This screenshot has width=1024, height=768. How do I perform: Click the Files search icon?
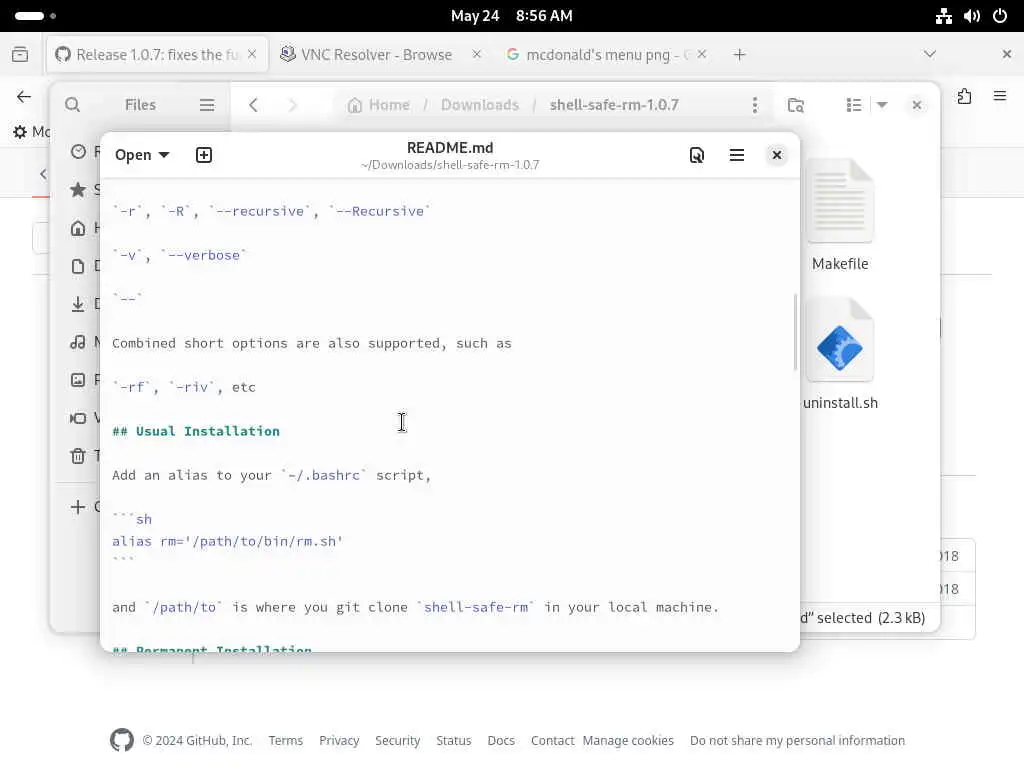[x=72, y=105]
